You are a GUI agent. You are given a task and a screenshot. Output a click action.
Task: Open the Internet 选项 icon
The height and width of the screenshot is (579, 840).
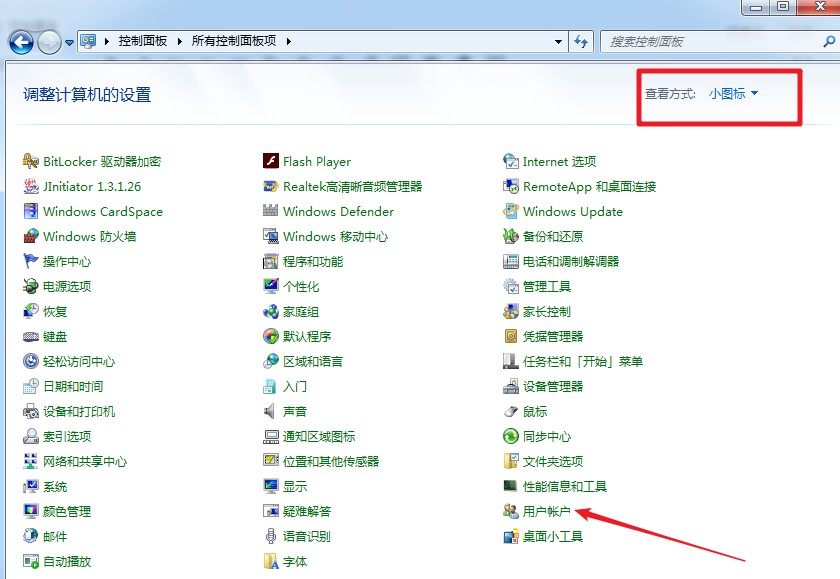[511, 161]
